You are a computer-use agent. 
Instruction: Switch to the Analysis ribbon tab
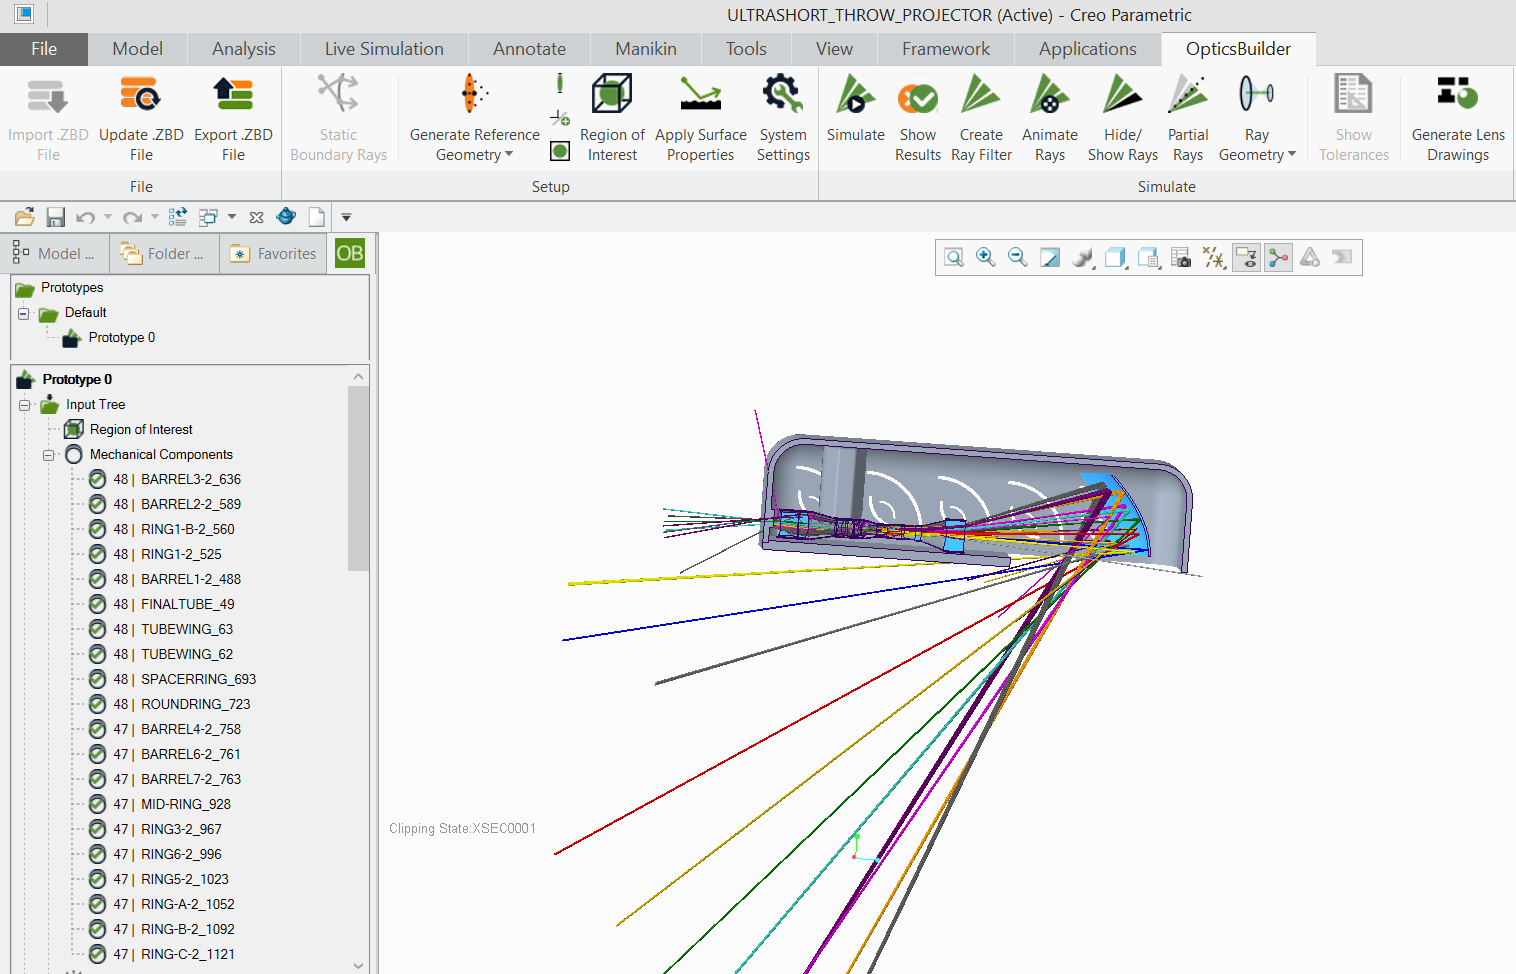[244, 49]
